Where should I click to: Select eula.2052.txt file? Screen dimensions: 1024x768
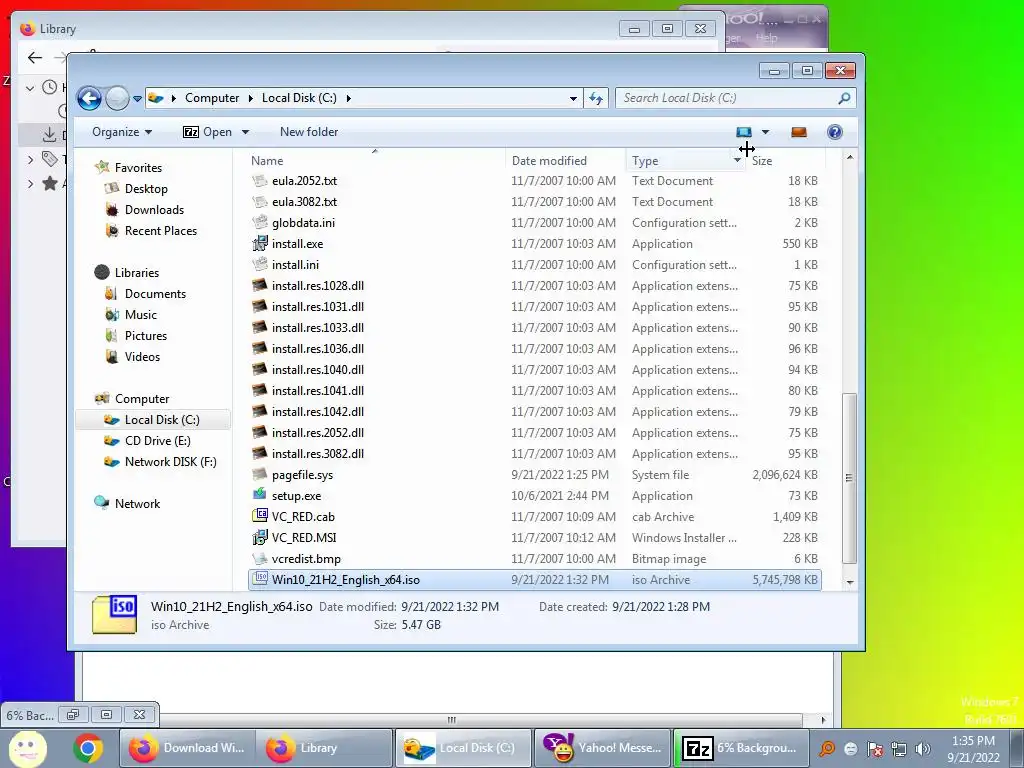pos(304,181)
